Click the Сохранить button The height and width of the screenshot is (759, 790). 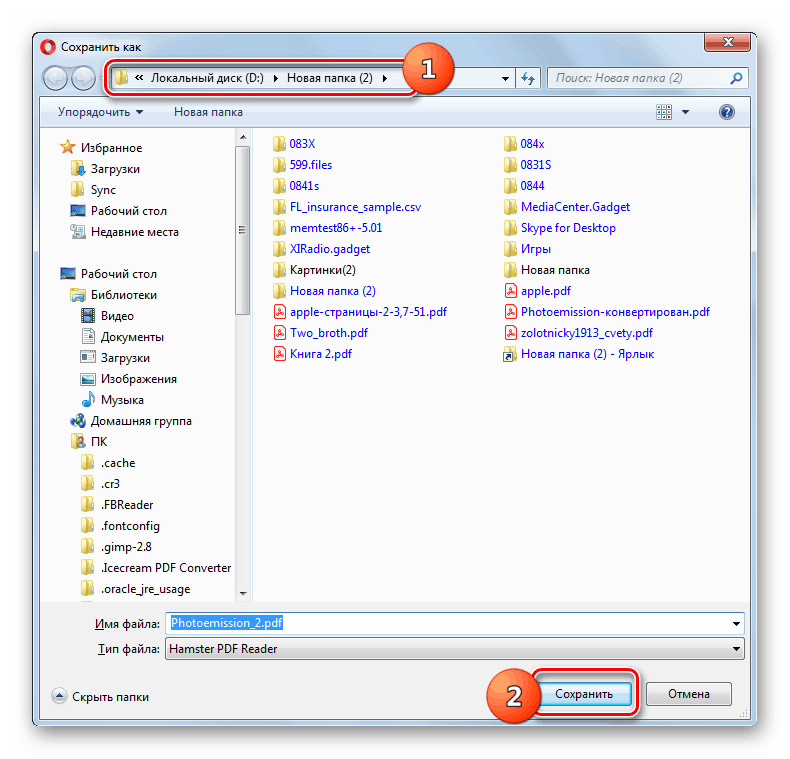coord(584,694)
